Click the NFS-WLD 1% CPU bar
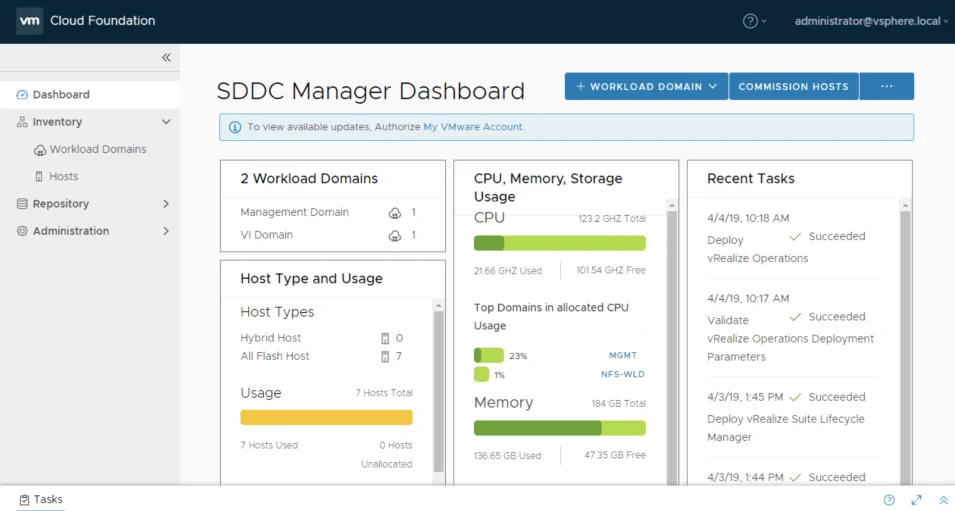Viewport: 955px width, 511px height. (x=481, y=375)
